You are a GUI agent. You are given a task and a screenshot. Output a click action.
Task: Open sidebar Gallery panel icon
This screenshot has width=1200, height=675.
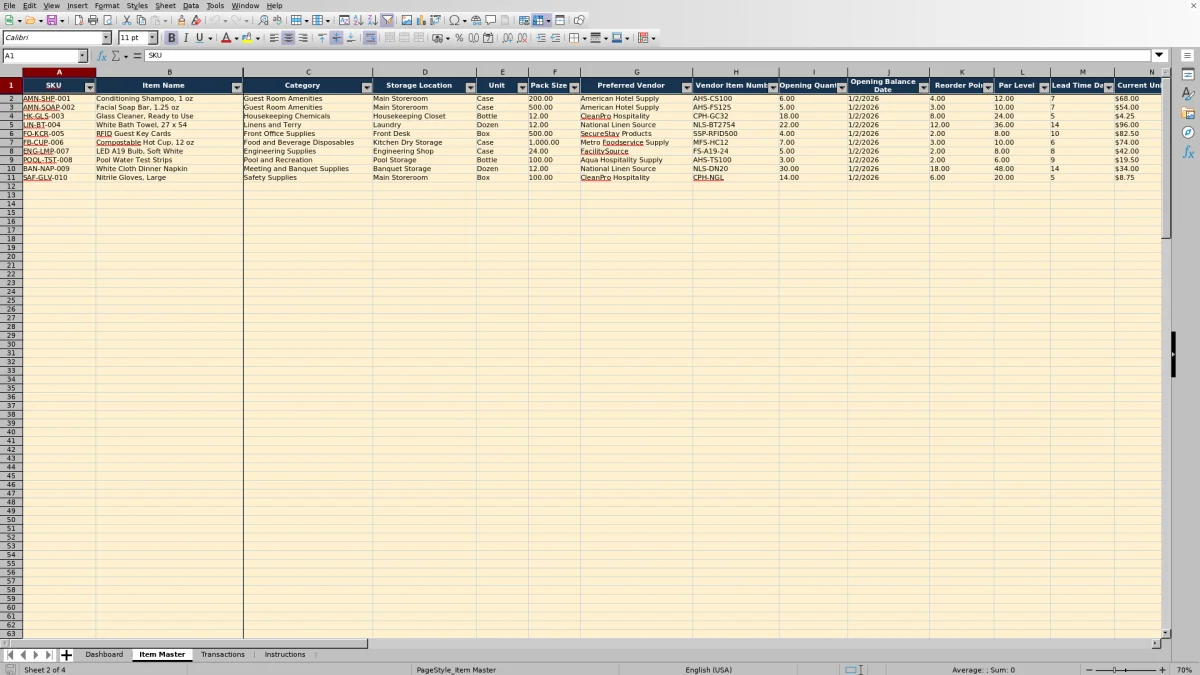click(1188, 113)
